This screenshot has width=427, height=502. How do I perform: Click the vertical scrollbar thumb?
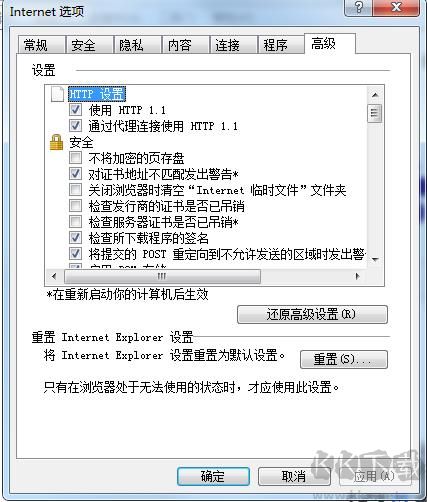375,113
